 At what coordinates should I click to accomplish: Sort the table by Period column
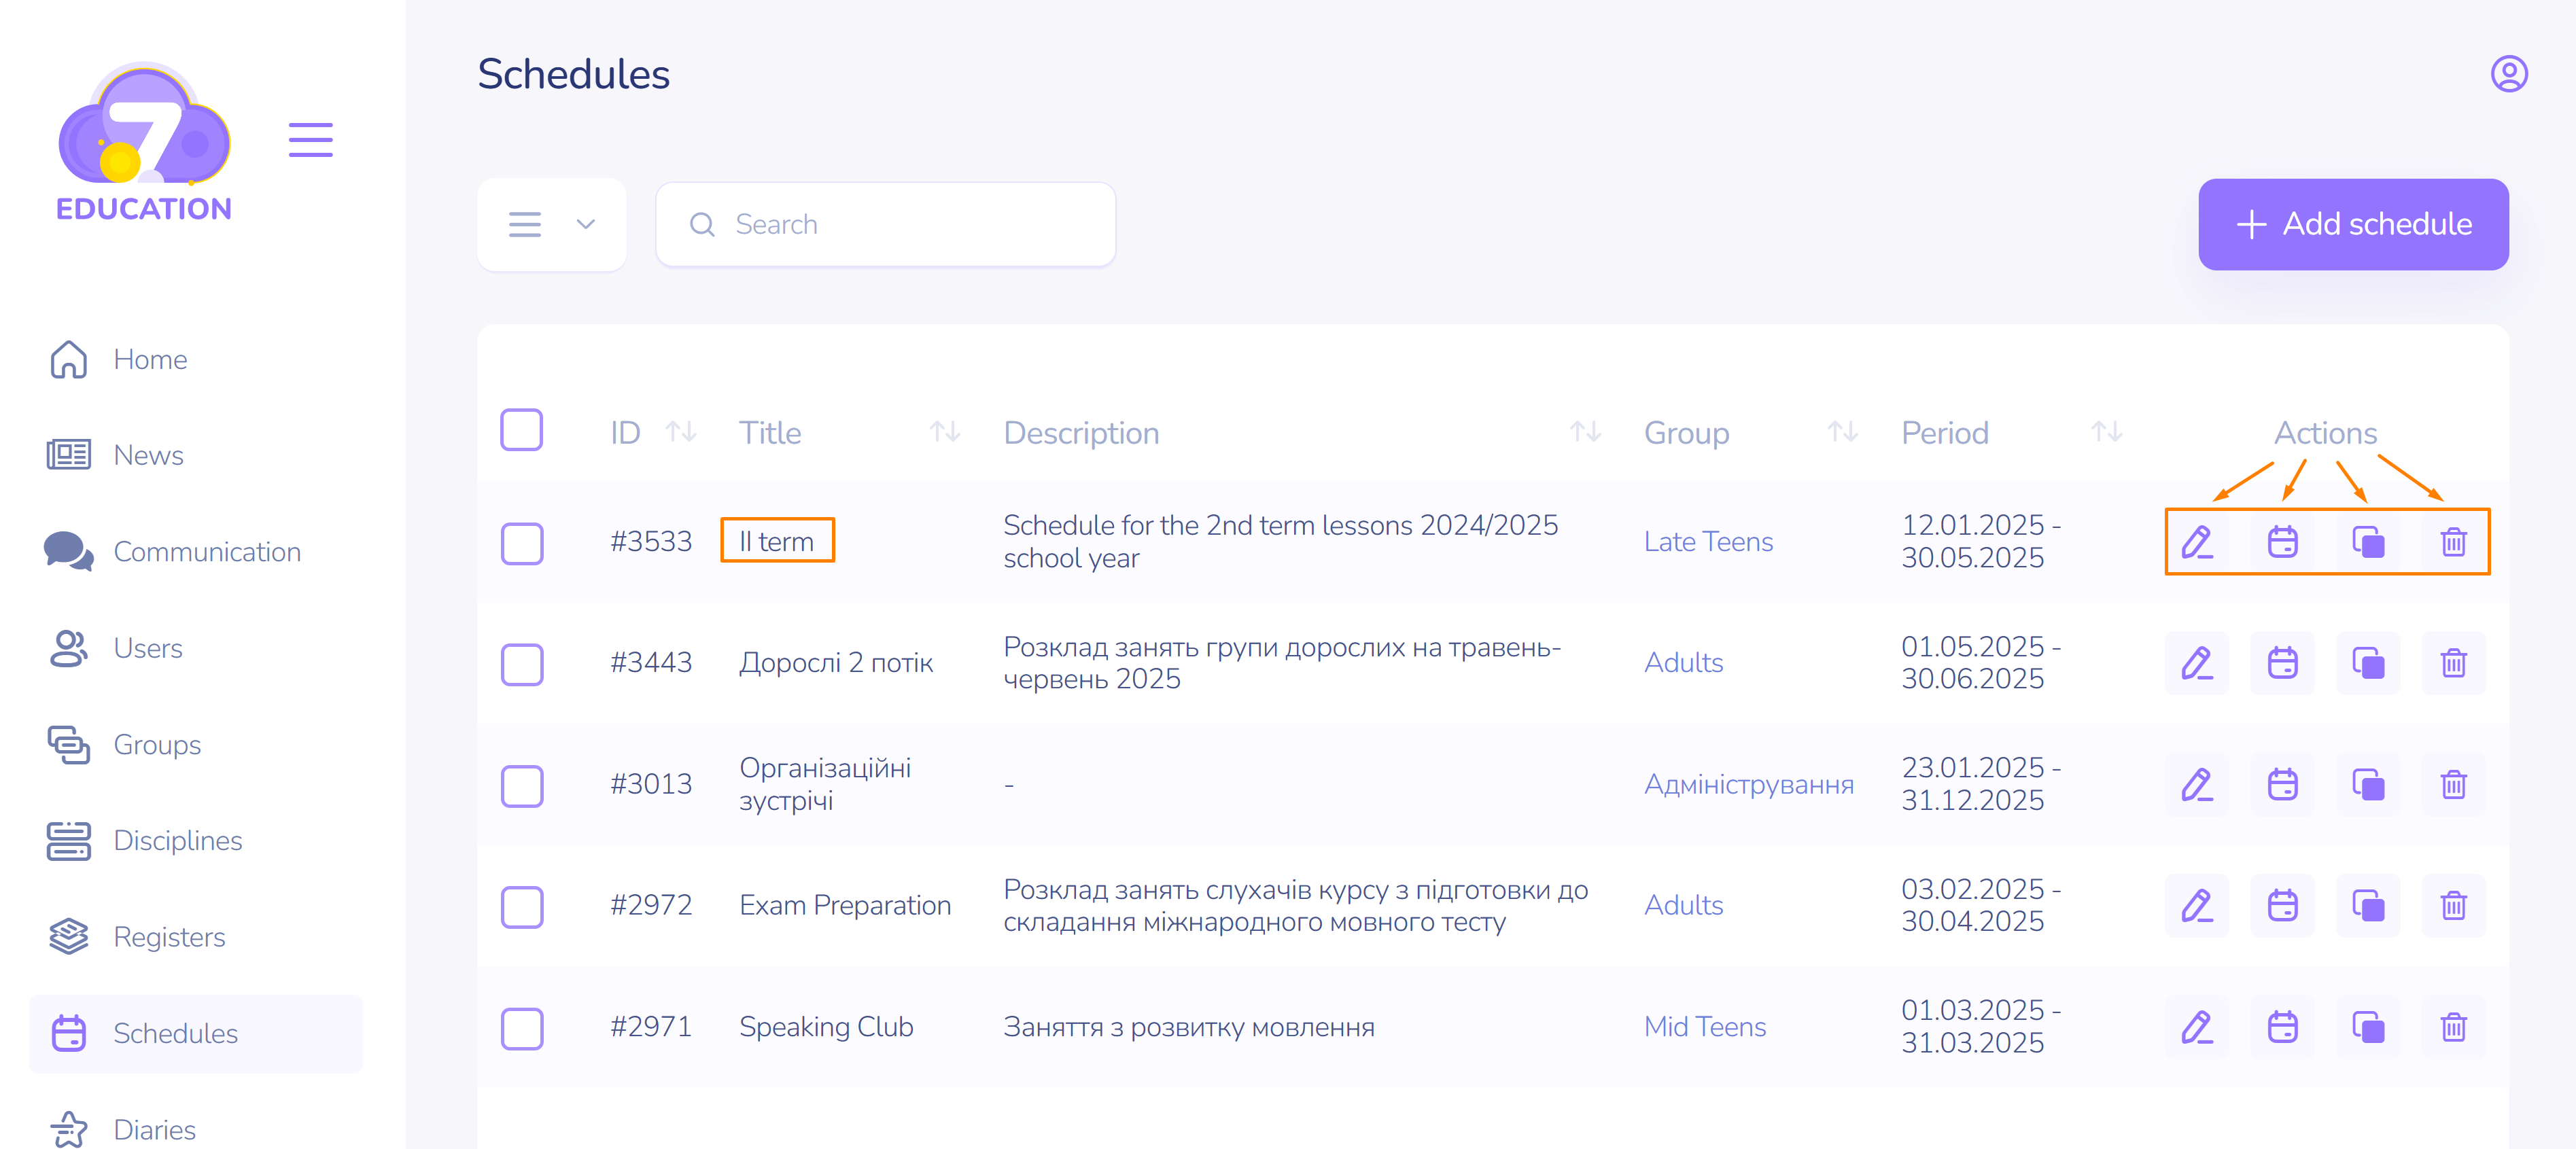pyautogui.click(x=2106, y=432)
